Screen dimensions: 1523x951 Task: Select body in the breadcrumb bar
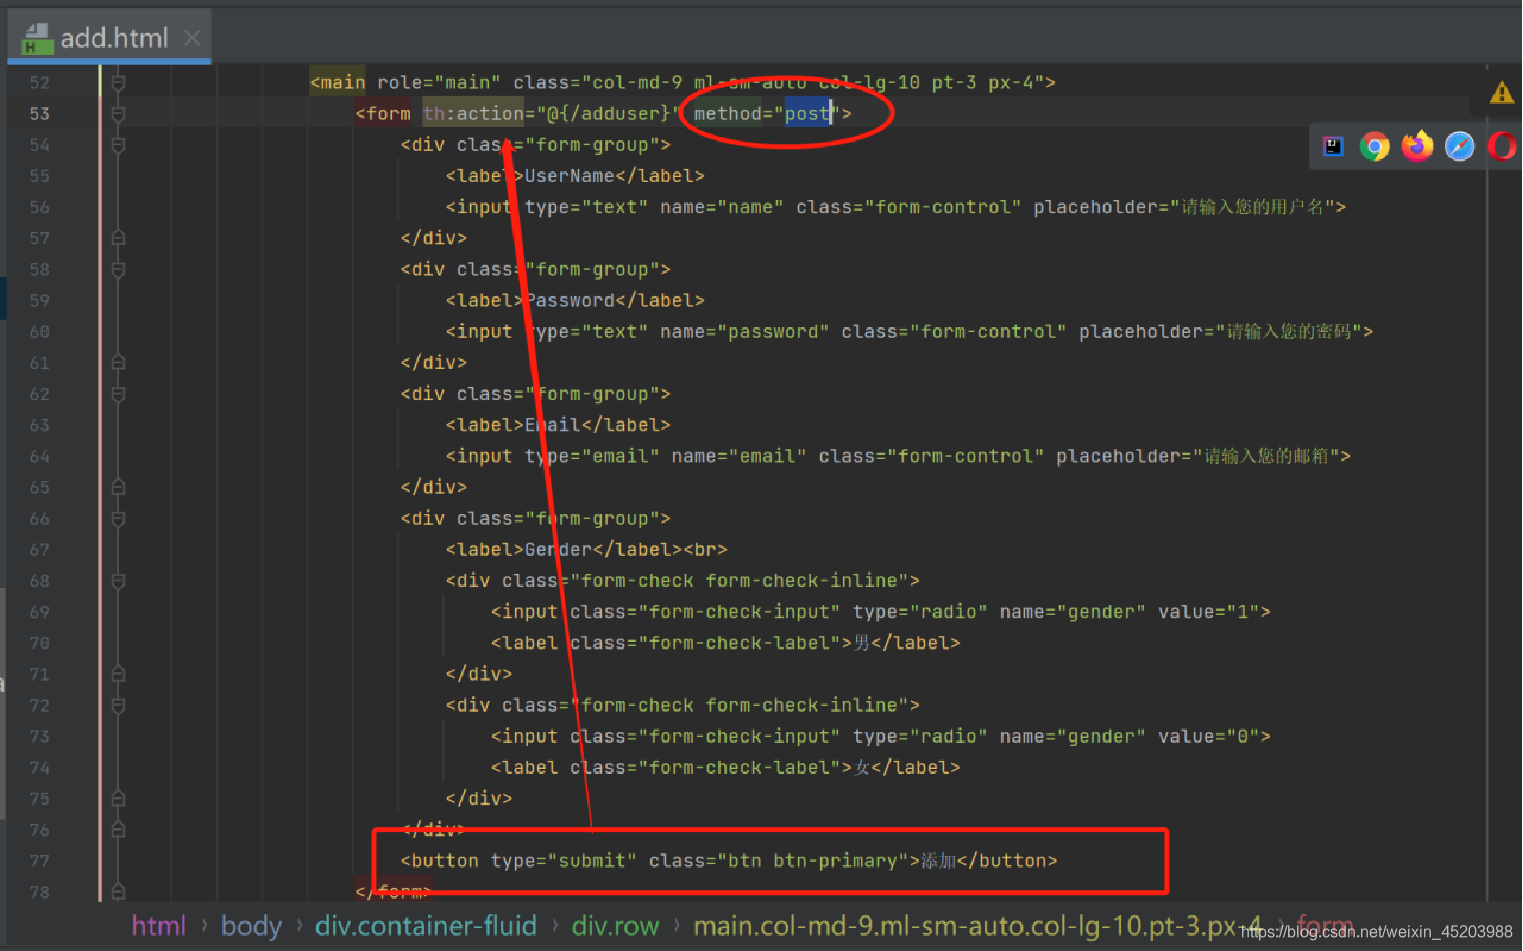coord(251,926)
